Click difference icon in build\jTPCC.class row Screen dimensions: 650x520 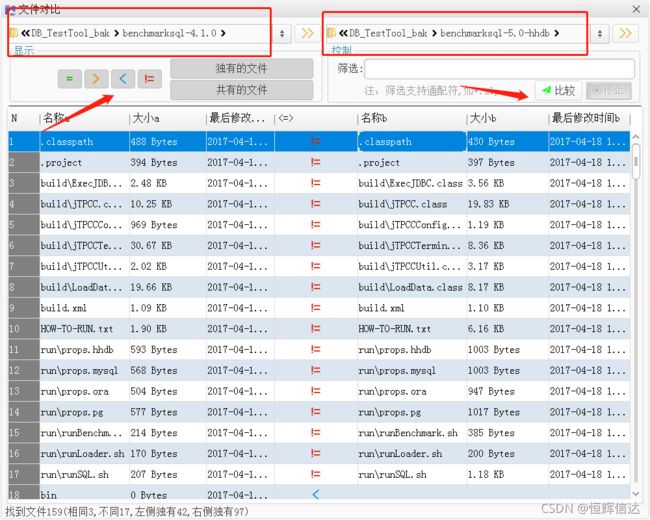315,204
